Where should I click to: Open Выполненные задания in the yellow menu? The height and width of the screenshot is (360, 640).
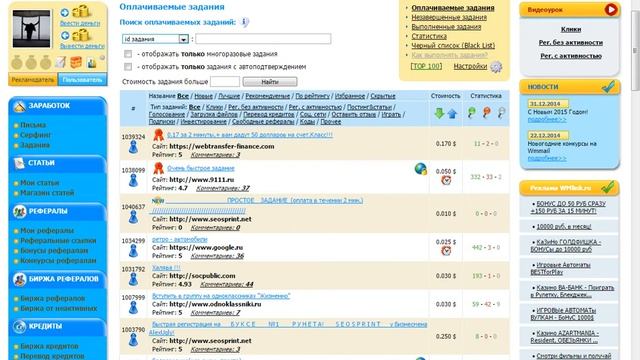tap(446, 27)
